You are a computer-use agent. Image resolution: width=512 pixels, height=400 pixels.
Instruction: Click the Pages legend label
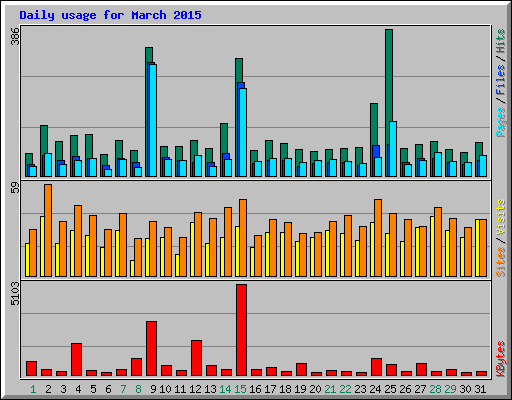tap(500, 122)
